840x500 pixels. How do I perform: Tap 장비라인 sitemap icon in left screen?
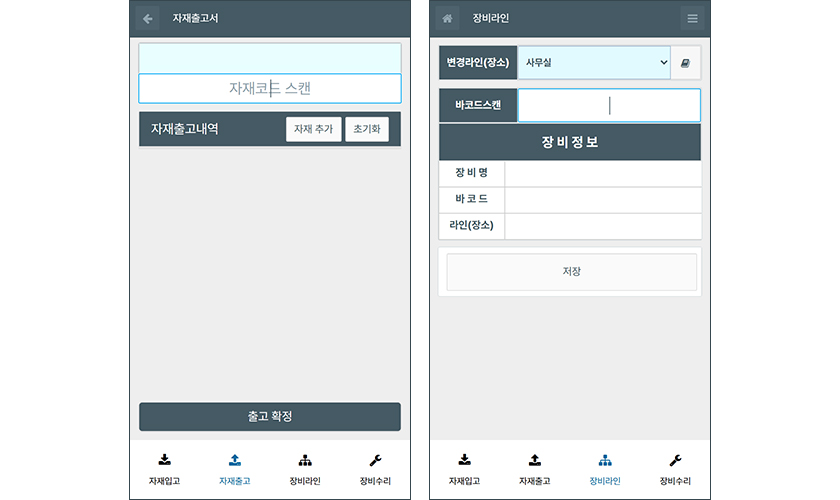coord(305,461)
